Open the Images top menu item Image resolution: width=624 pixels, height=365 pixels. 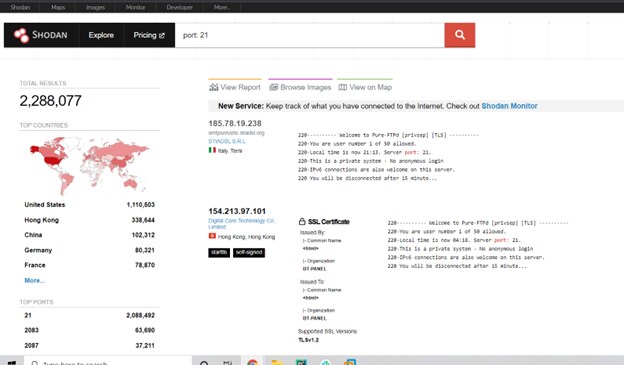[96, 7]
